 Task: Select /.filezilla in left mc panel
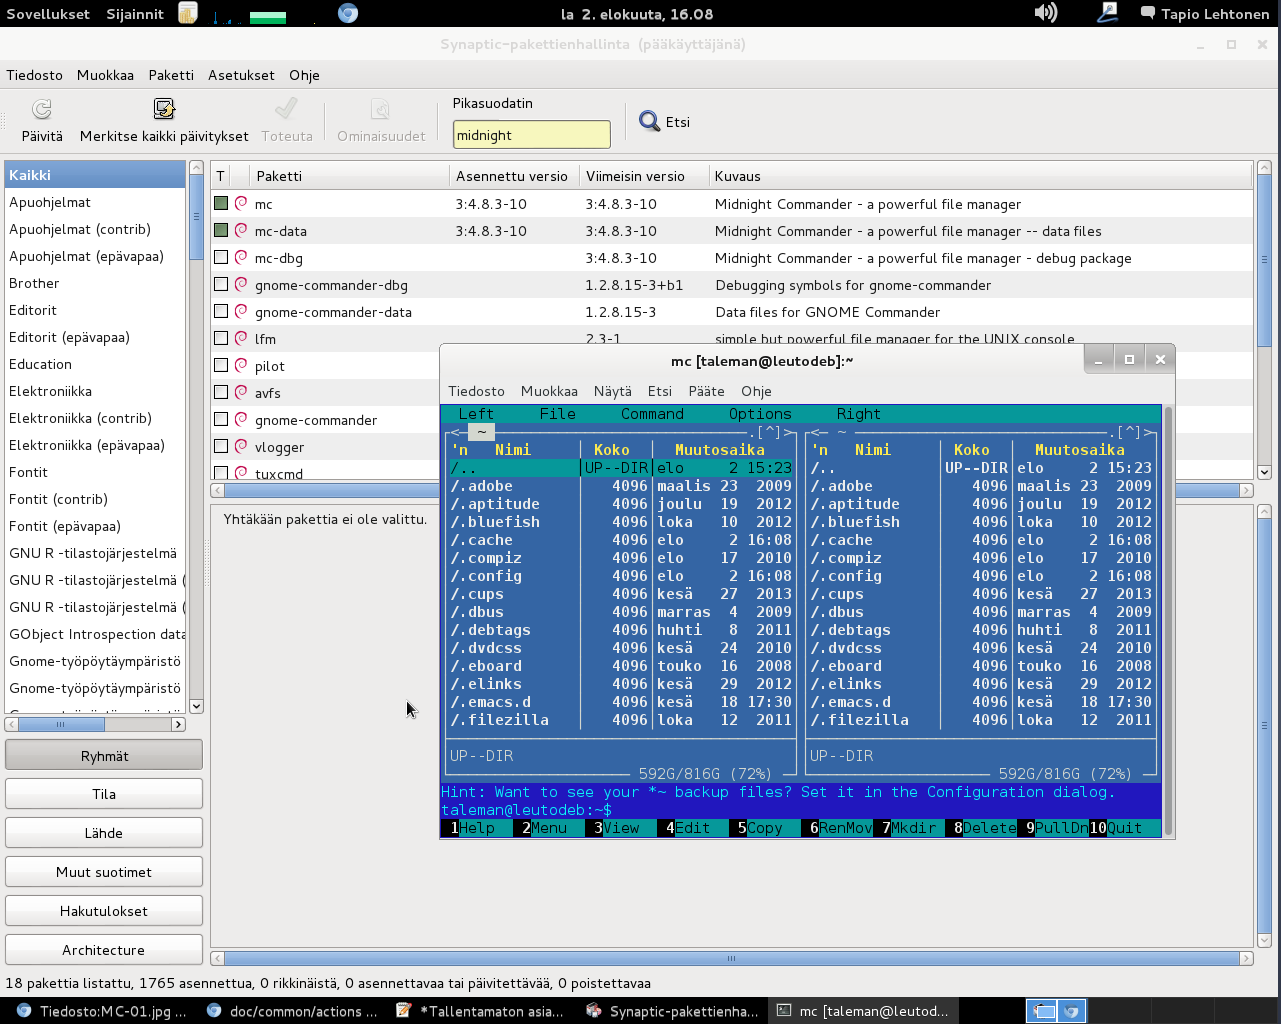[x=621, y=720]
